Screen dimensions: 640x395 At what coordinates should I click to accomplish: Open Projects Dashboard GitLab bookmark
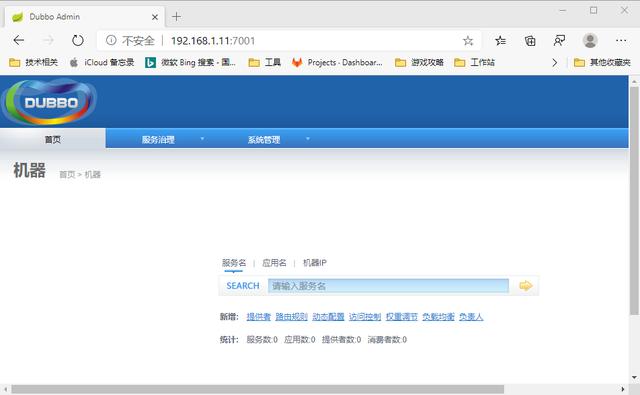tap(337, 62)
